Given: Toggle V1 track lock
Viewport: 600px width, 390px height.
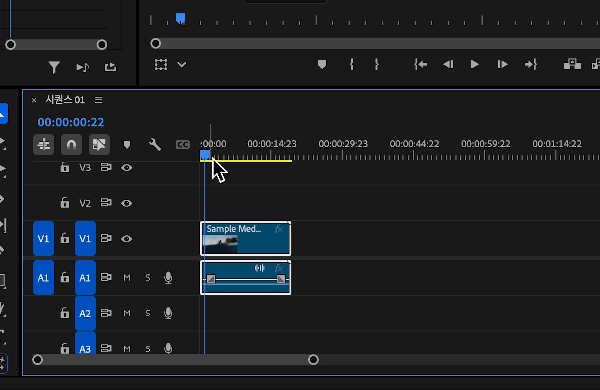Looking at the screenshot, I should click(x=65, y=238).
